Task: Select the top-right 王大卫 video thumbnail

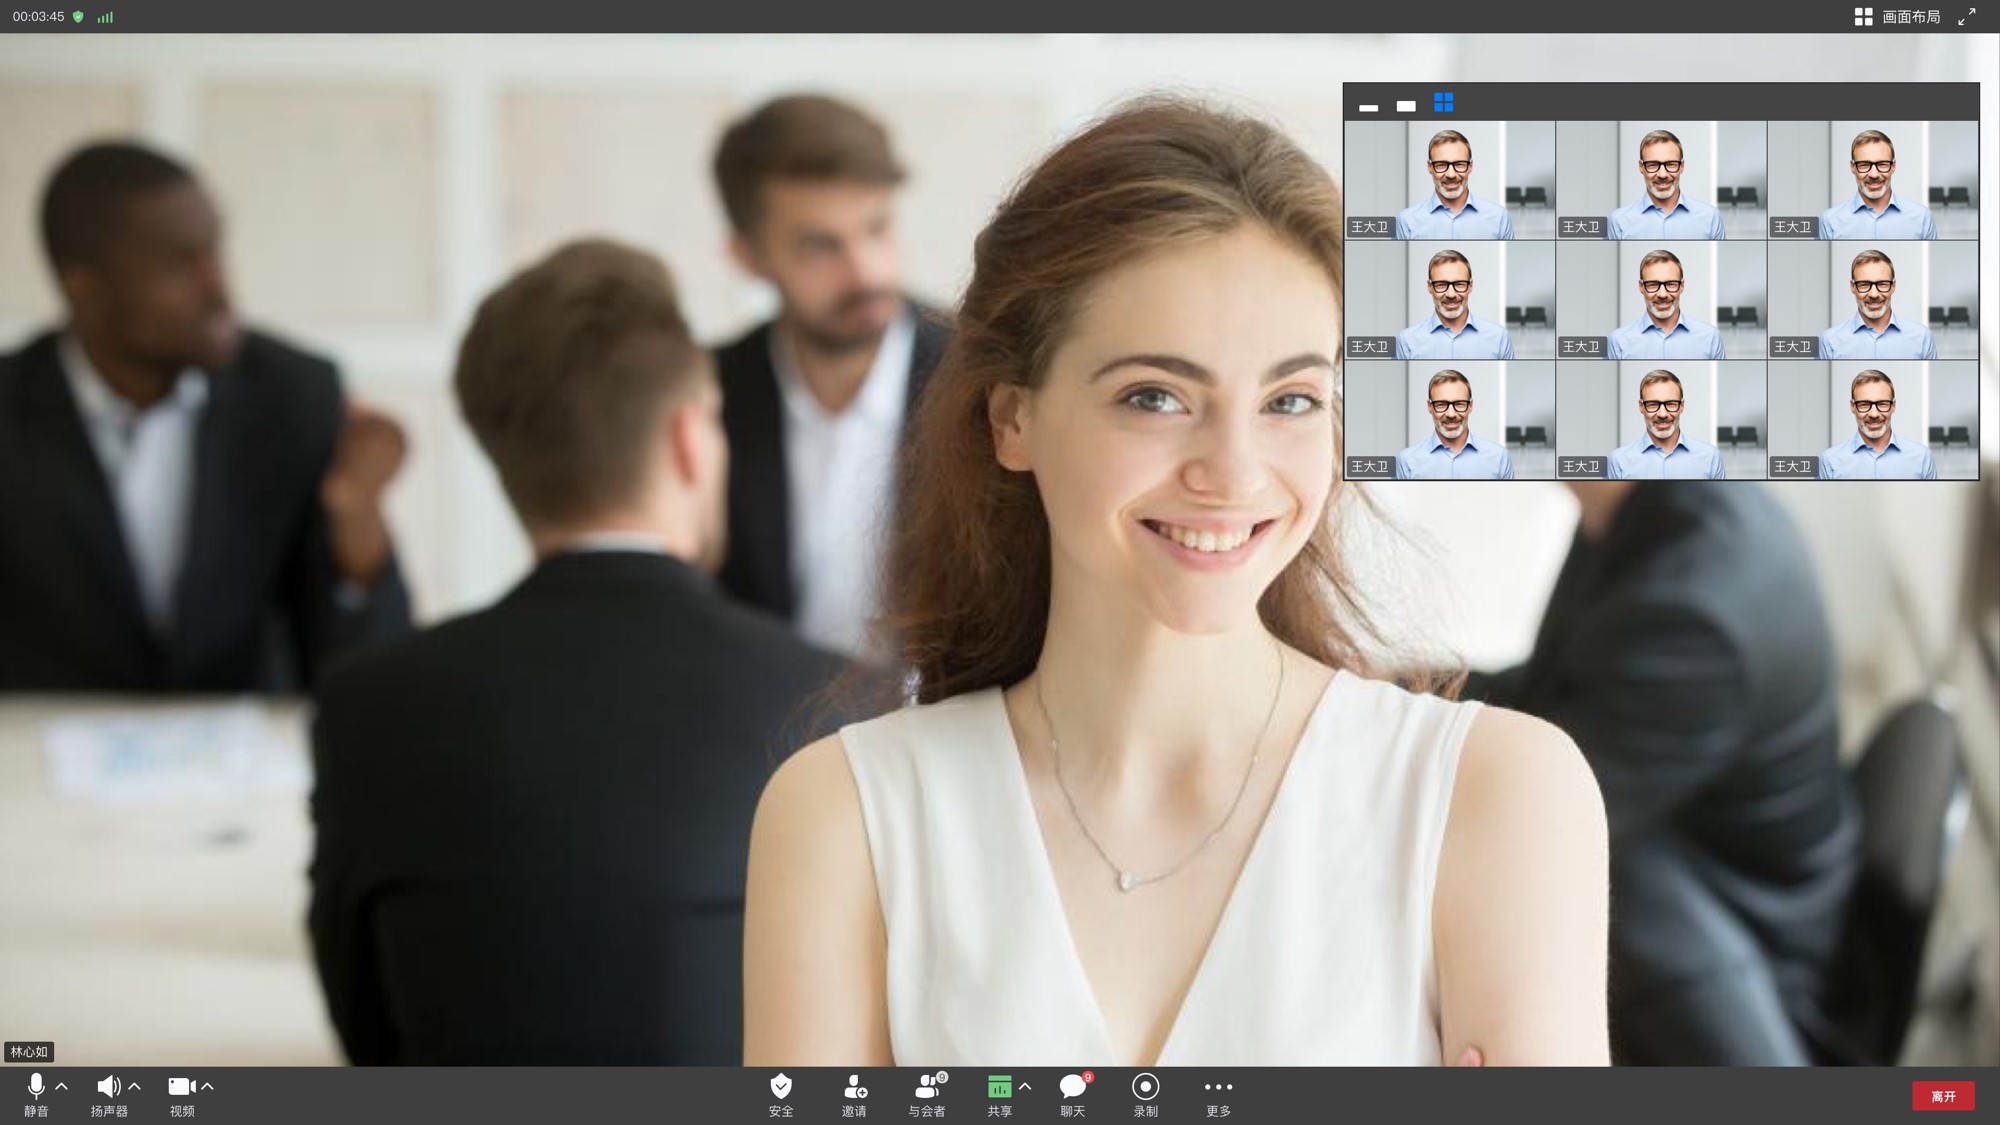Action: coord(1873,180)
